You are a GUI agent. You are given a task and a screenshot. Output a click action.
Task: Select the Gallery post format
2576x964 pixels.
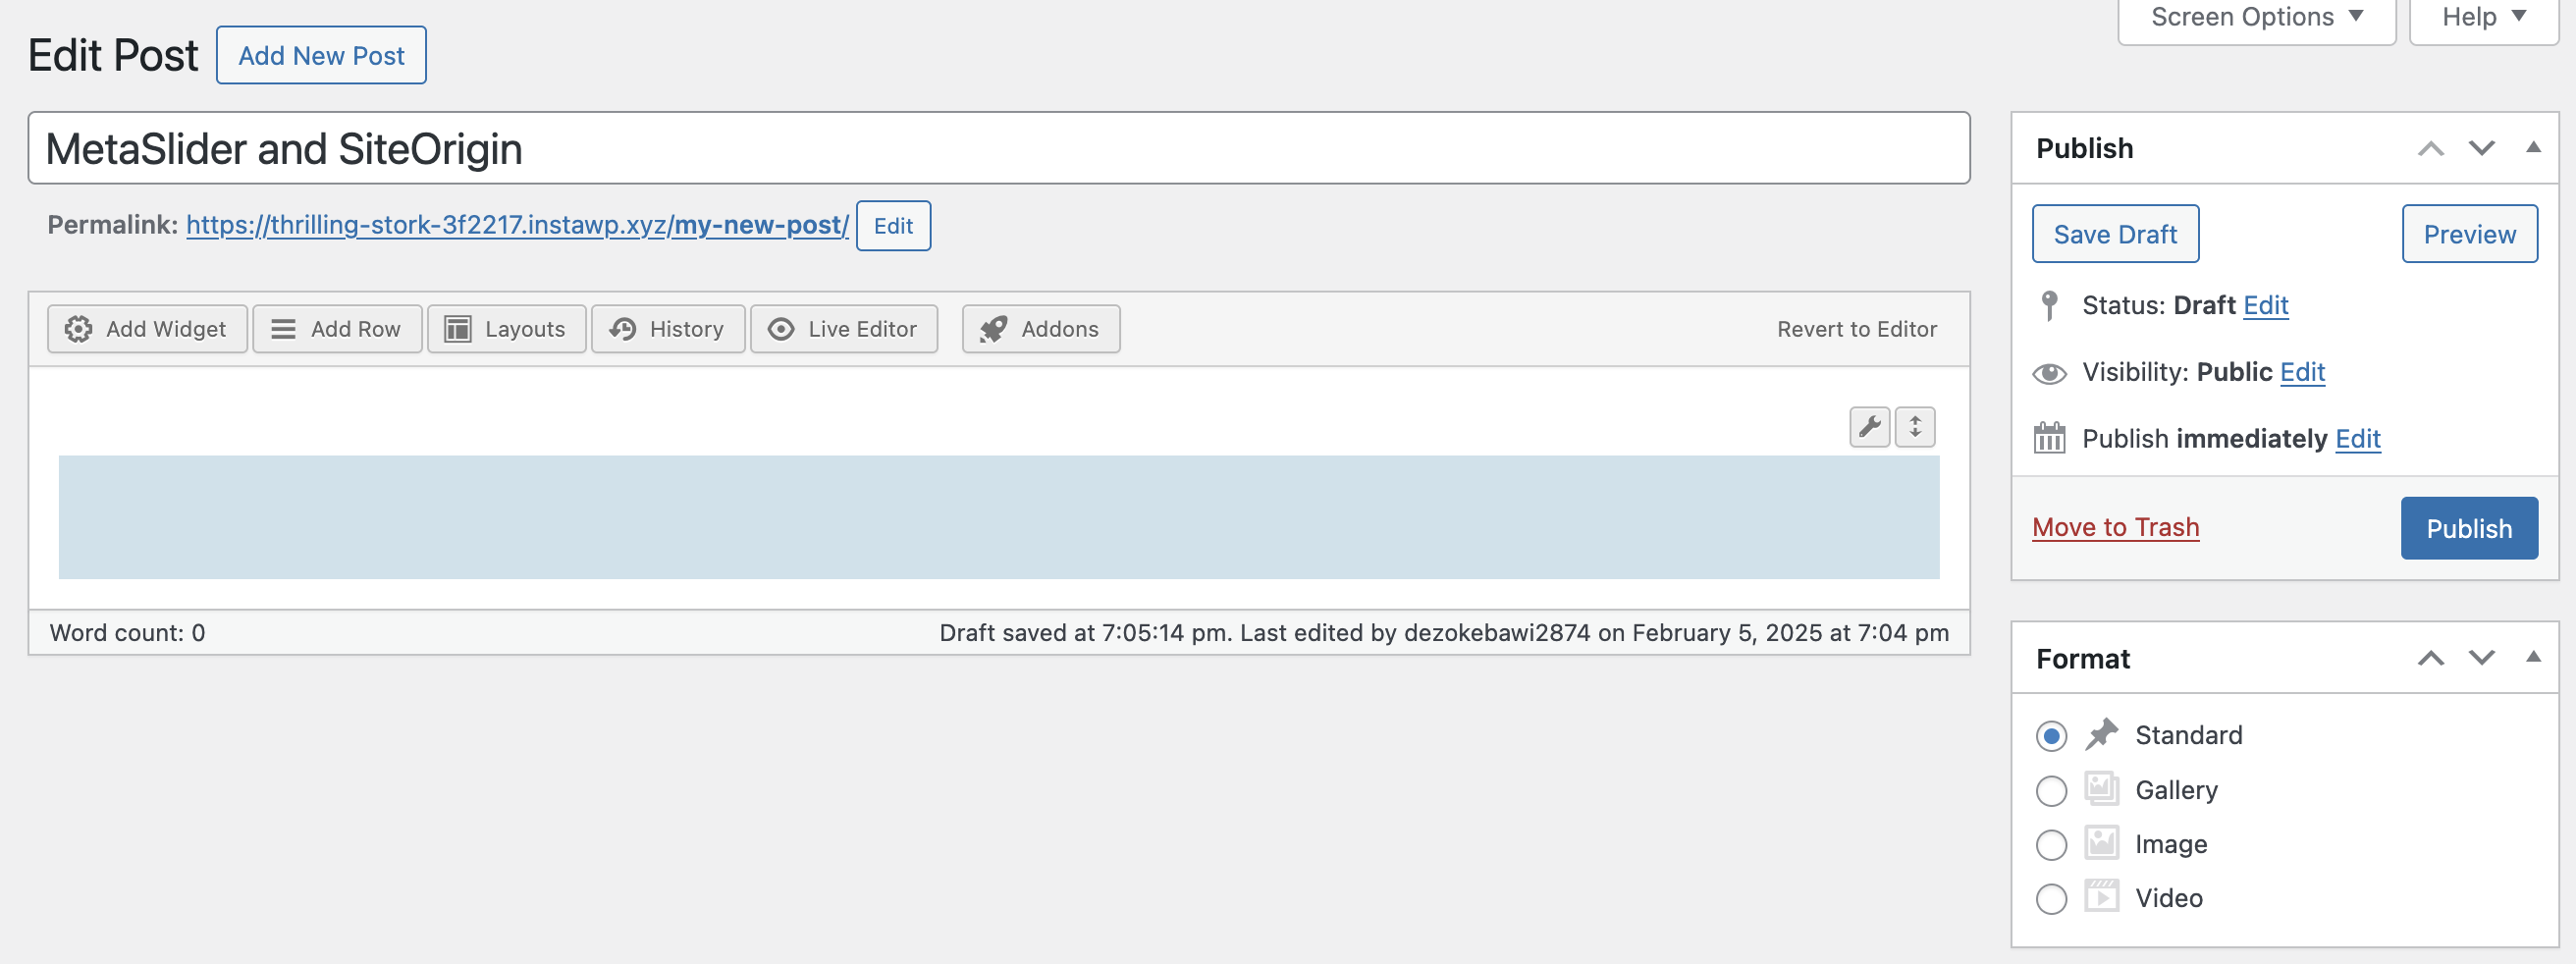(x=2051, y=791)
